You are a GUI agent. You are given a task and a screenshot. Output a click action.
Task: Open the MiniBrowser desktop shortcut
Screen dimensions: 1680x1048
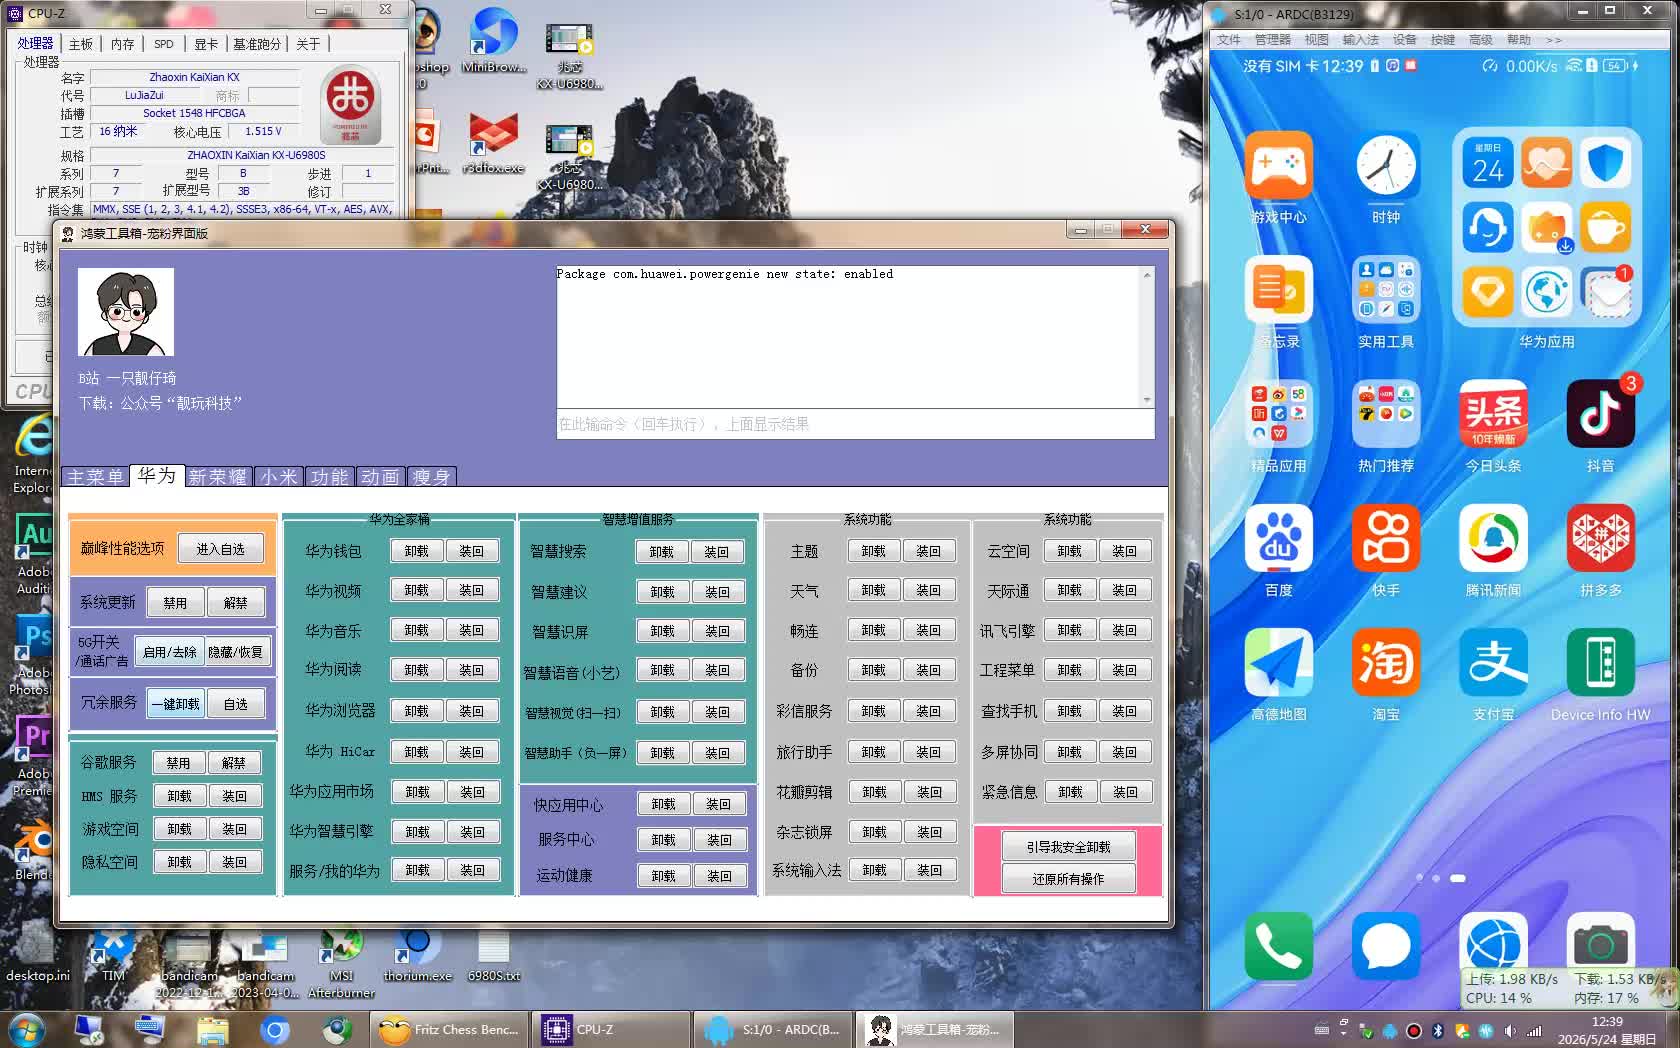(493, 40)
